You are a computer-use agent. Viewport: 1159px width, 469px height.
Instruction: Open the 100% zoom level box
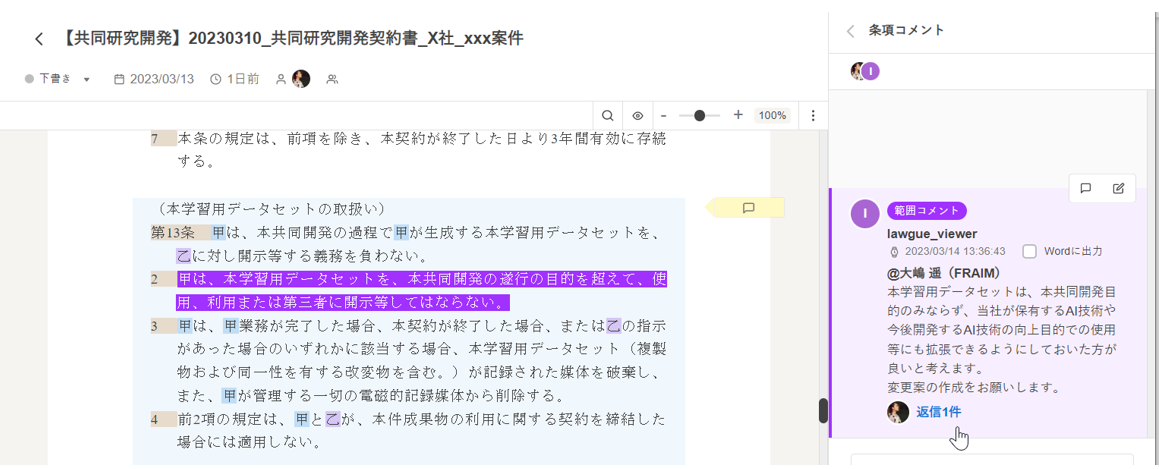tap(771, 116)
